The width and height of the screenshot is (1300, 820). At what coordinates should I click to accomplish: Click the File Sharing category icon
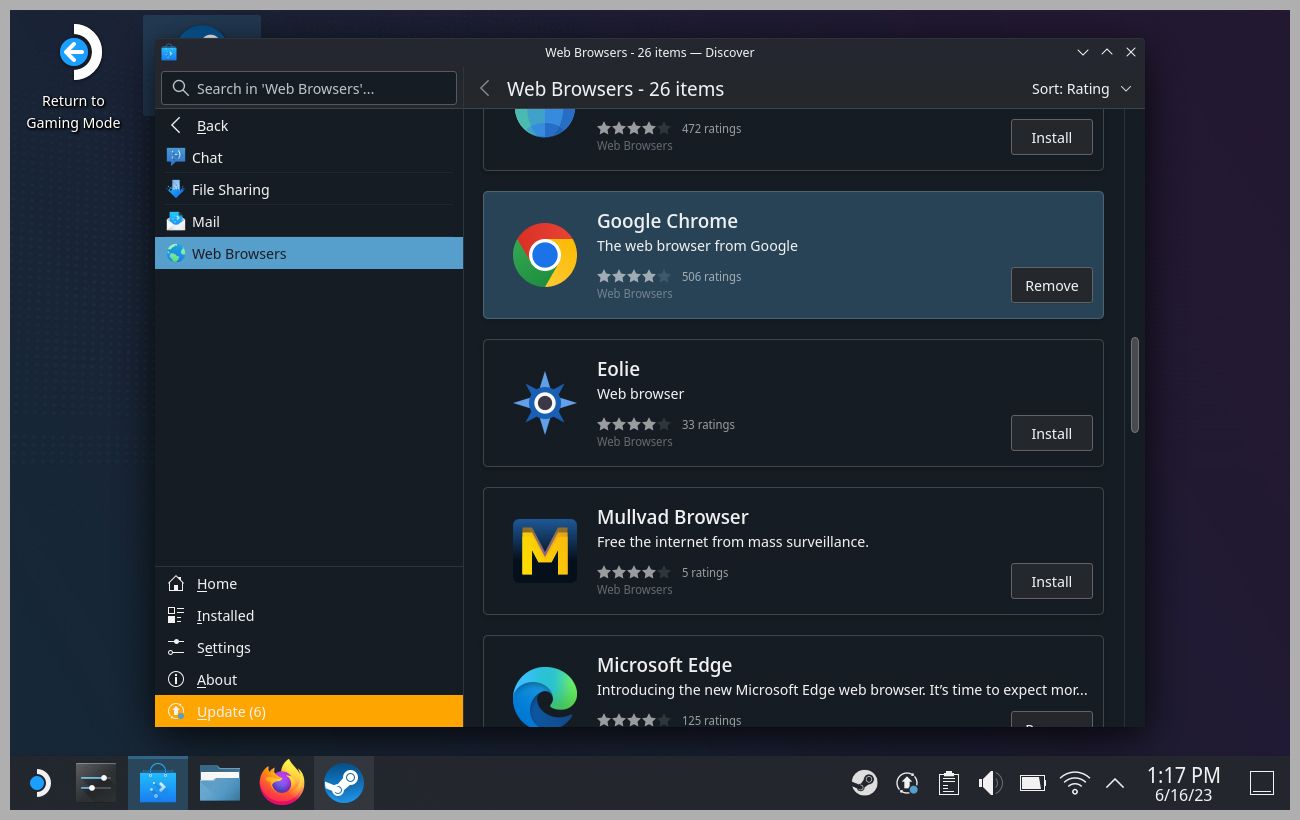point(176,189)
